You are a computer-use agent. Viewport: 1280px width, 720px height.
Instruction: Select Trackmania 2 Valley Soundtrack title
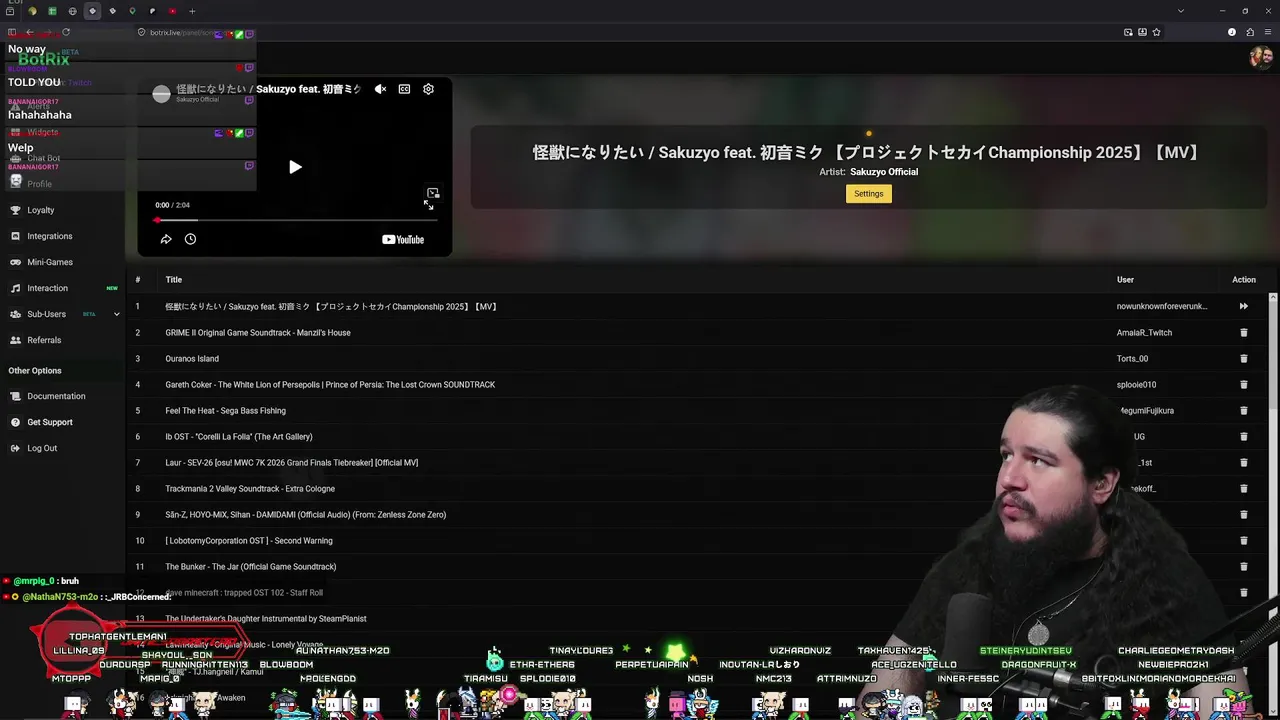tap(250, 488)
